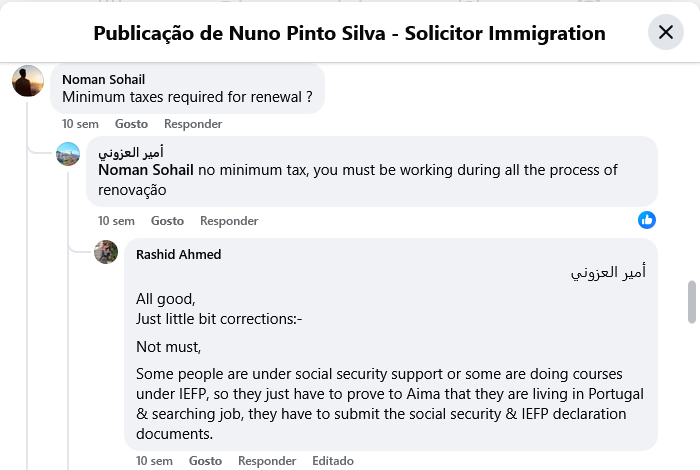Viewport: 700px width, 470px height.
Task: Click the blue like reaction icon
Action: [647, 220]
